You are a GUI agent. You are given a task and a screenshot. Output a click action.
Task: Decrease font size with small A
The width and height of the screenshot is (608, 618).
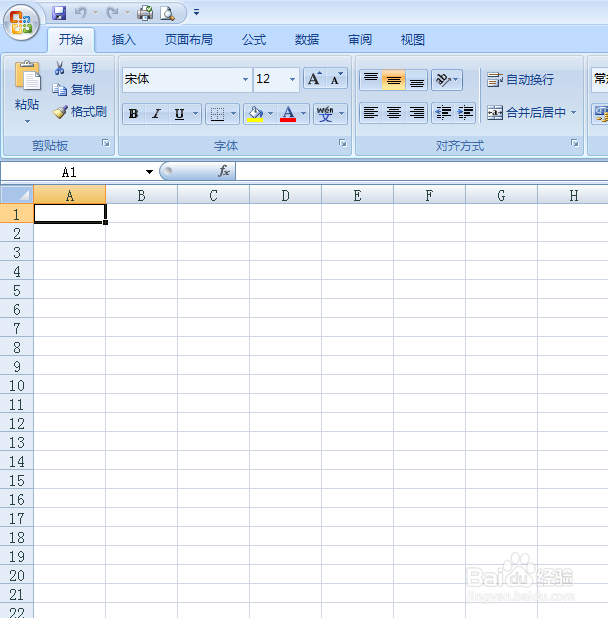(336, 79)
